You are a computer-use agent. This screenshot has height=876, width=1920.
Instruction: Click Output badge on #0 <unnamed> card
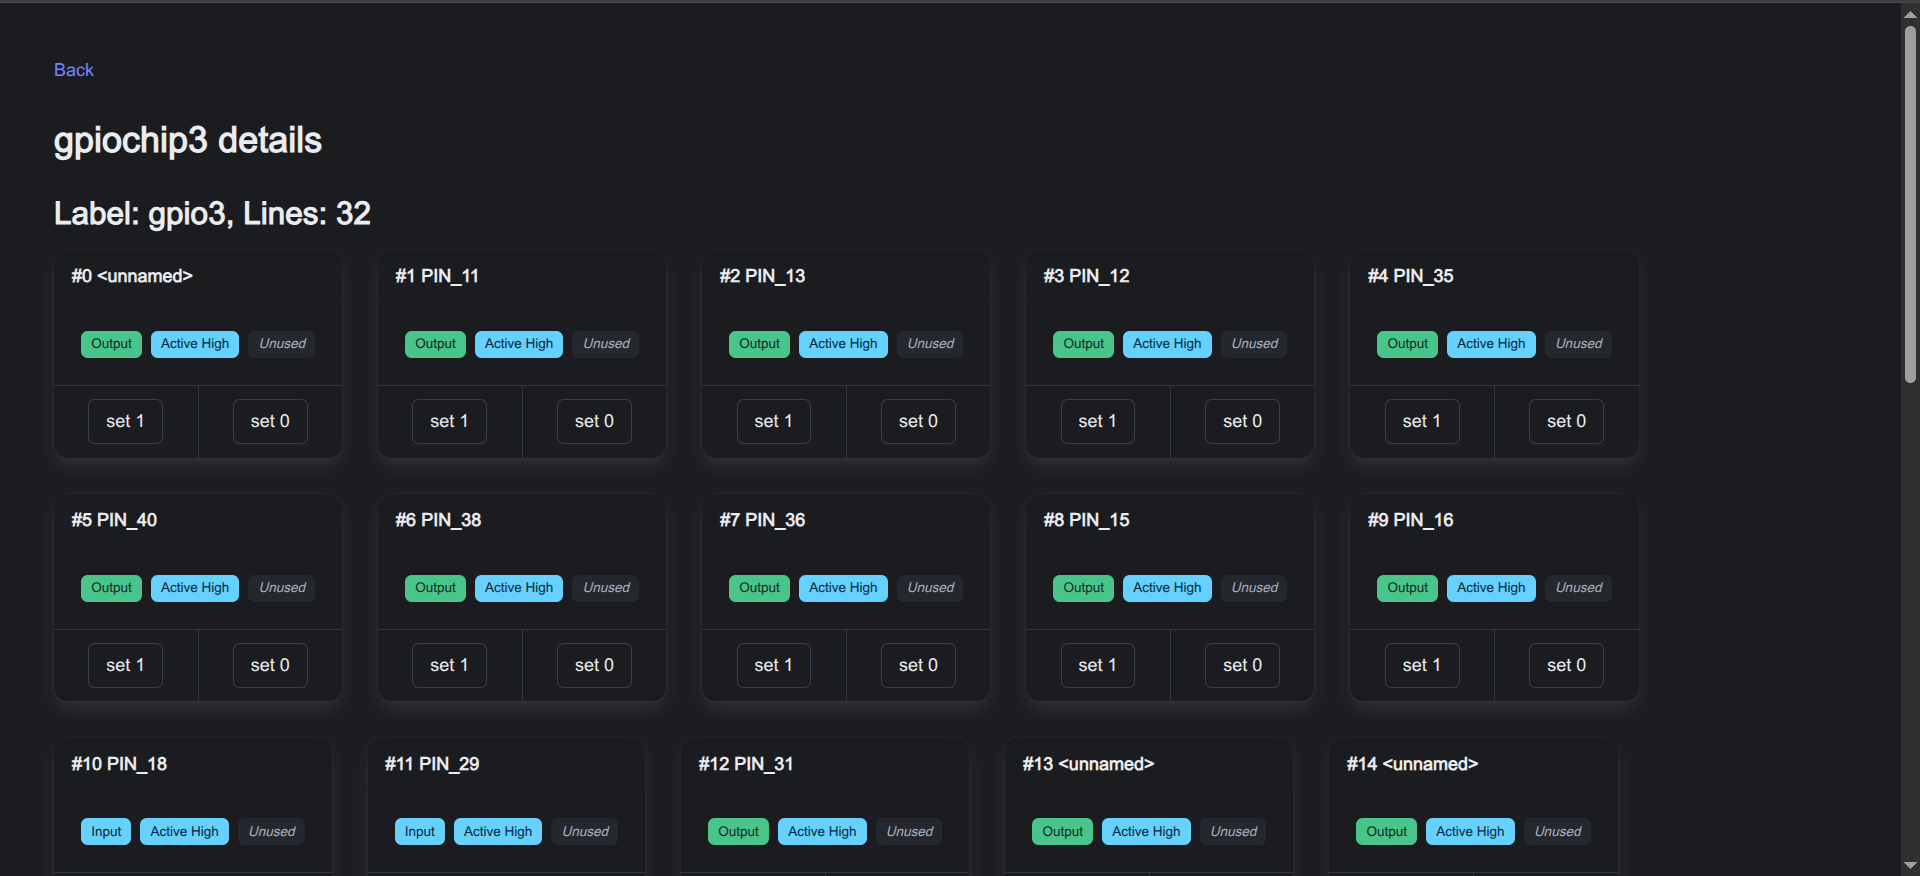click(x=111, y=344)
